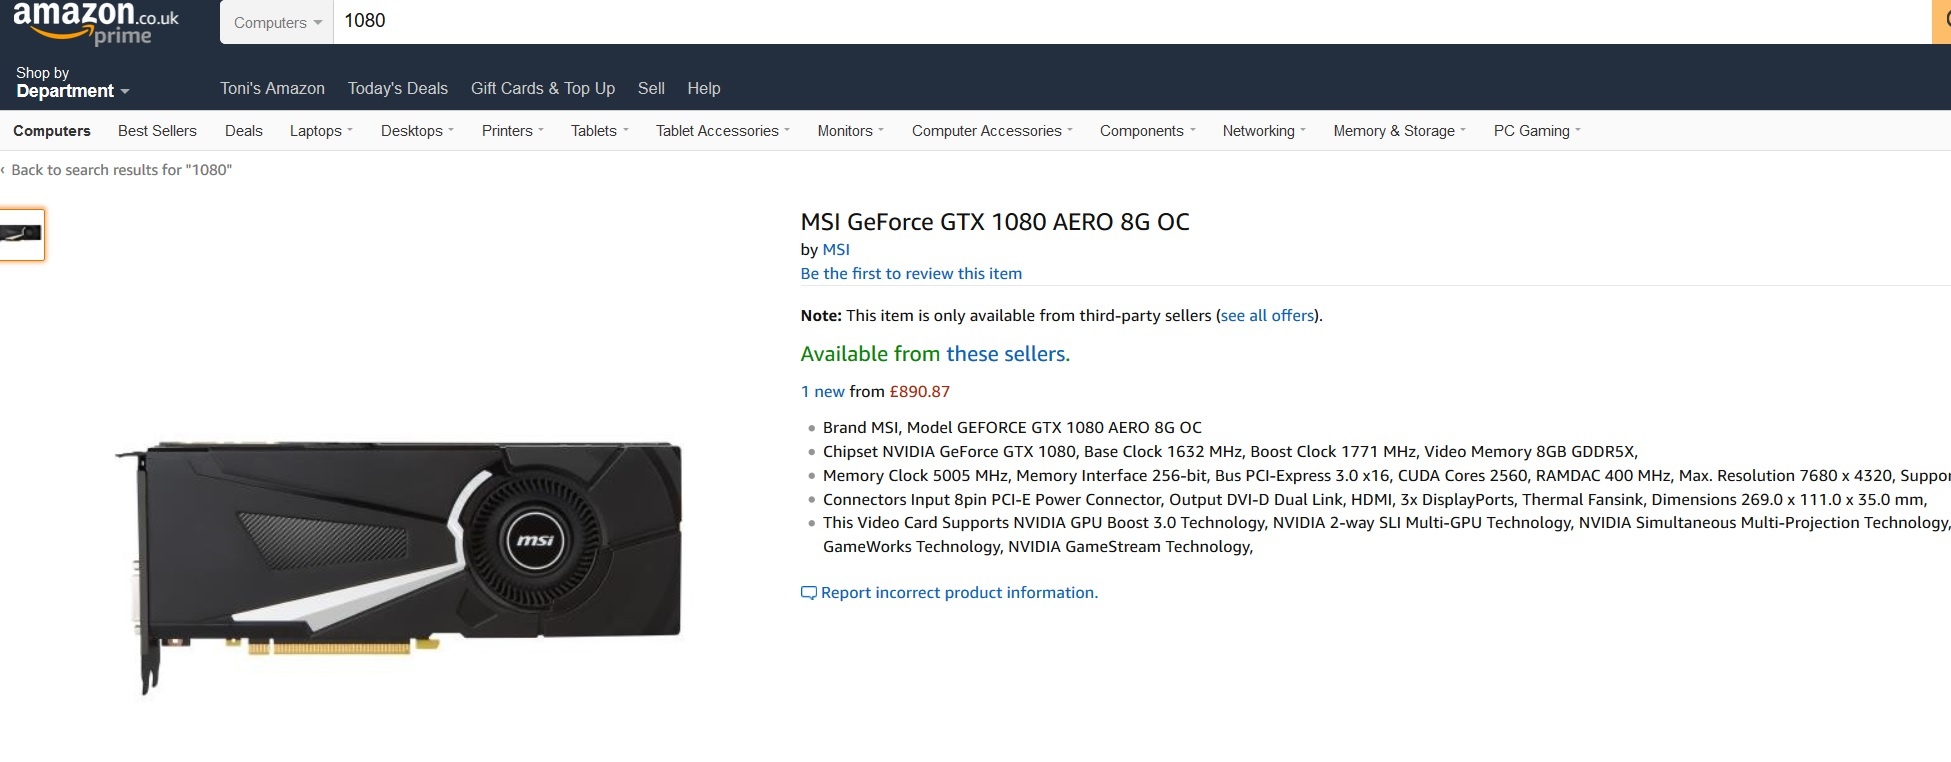Open the Components category dropdown
The height and width of the screenshot is (762, 1951).
[x=1147, y=131]
